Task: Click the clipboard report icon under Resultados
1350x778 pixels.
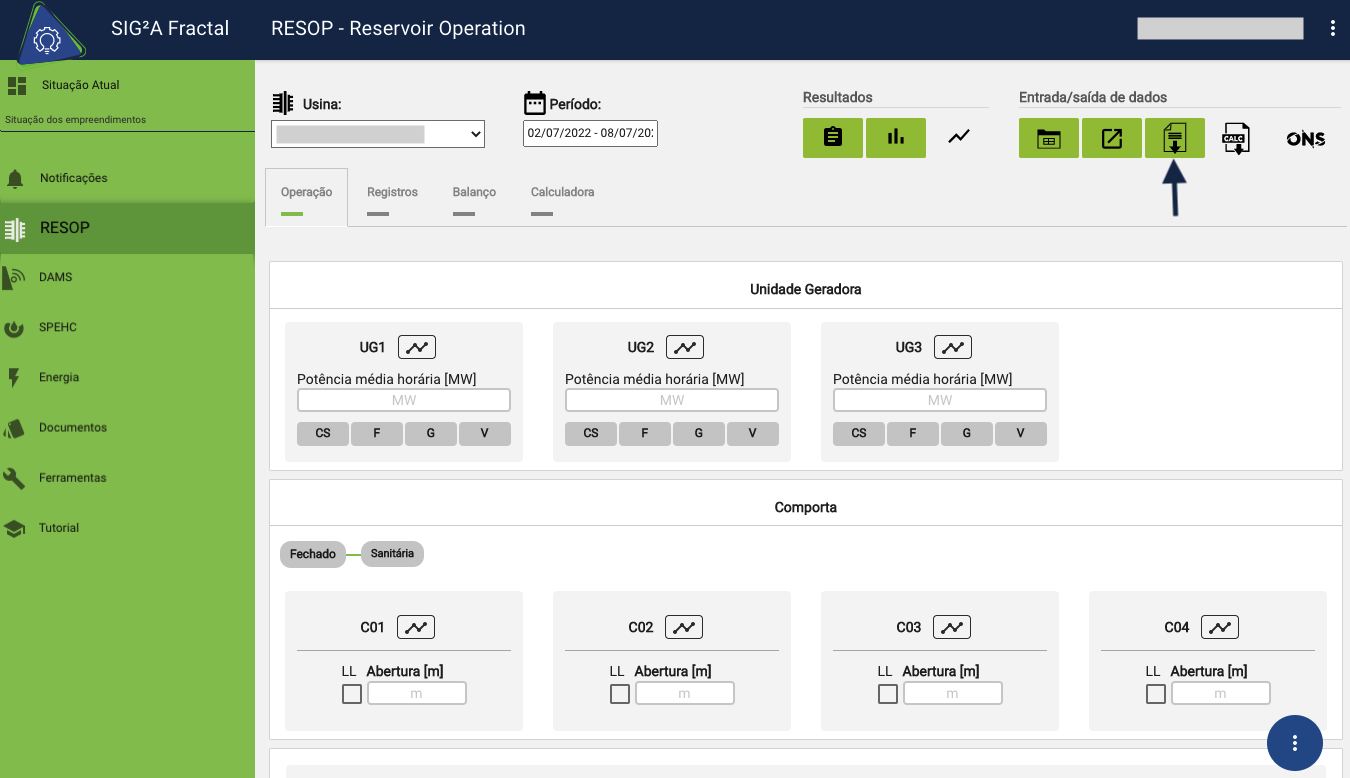Action: pos(832,138)
